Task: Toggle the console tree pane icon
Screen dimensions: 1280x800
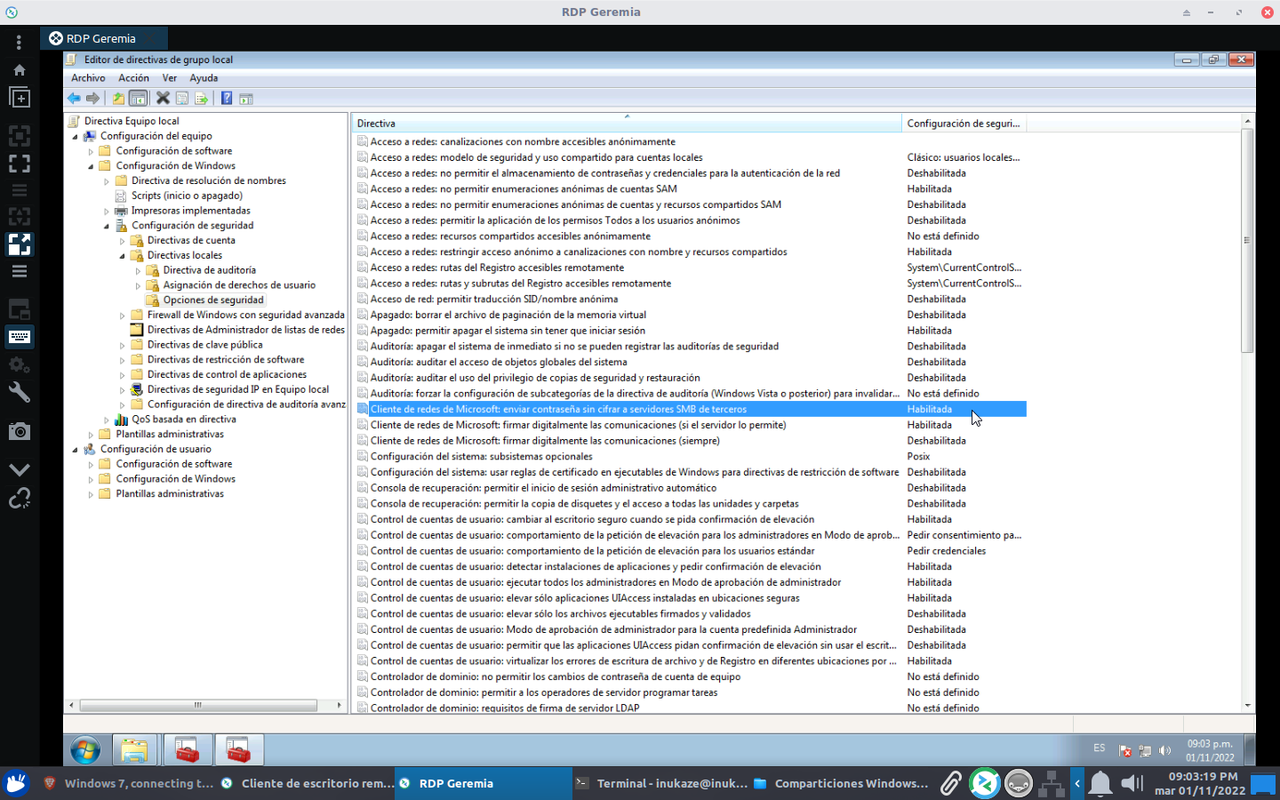Action: point(138,98)
